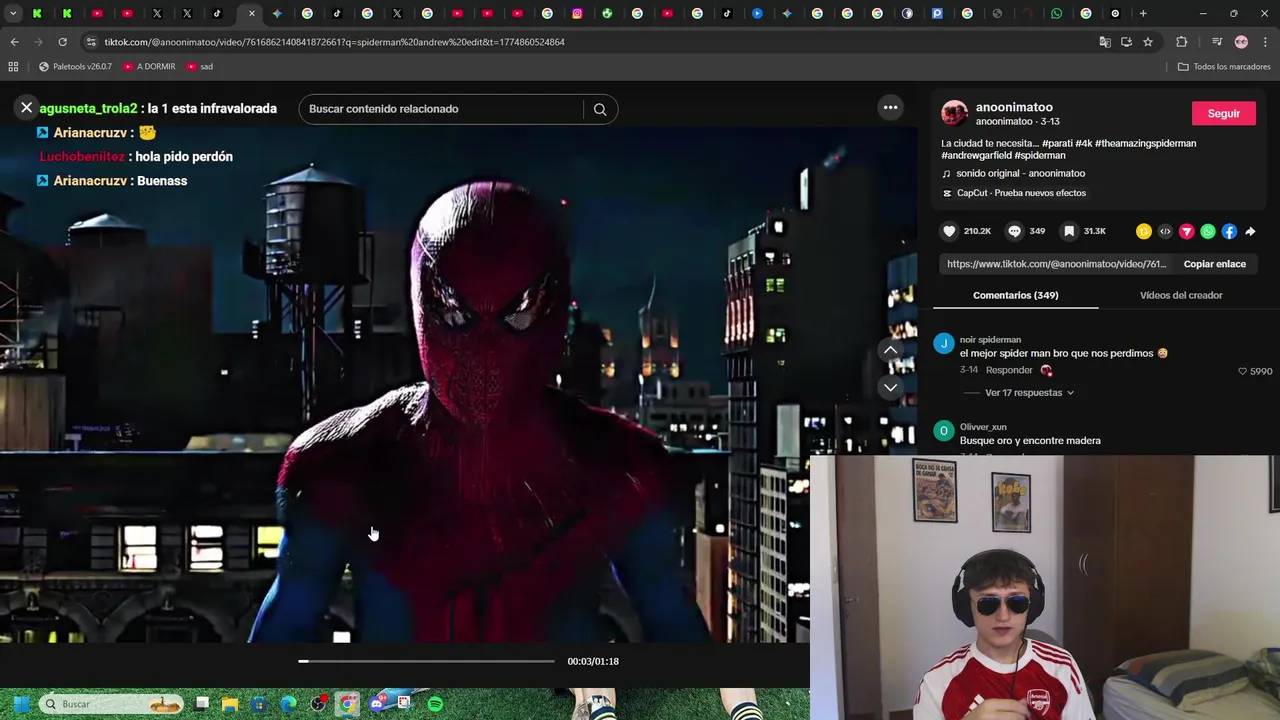Screen dimensions: 1280x720
Task: Open Discord from the taskbar
Action: pos(377,704)
